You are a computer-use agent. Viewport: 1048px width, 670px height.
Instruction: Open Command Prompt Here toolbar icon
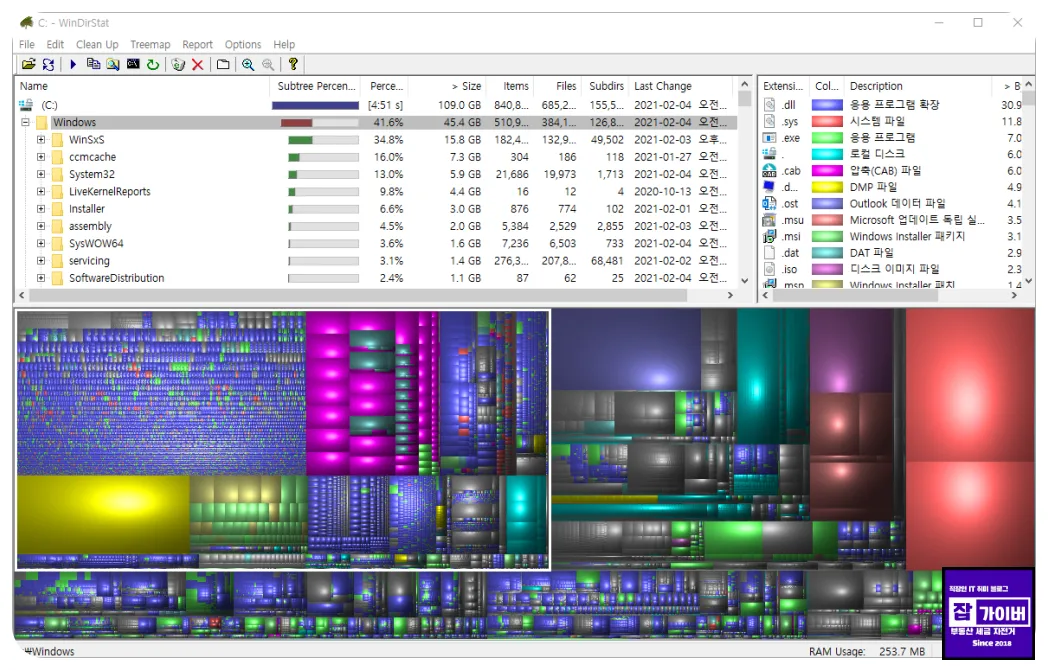133,64
